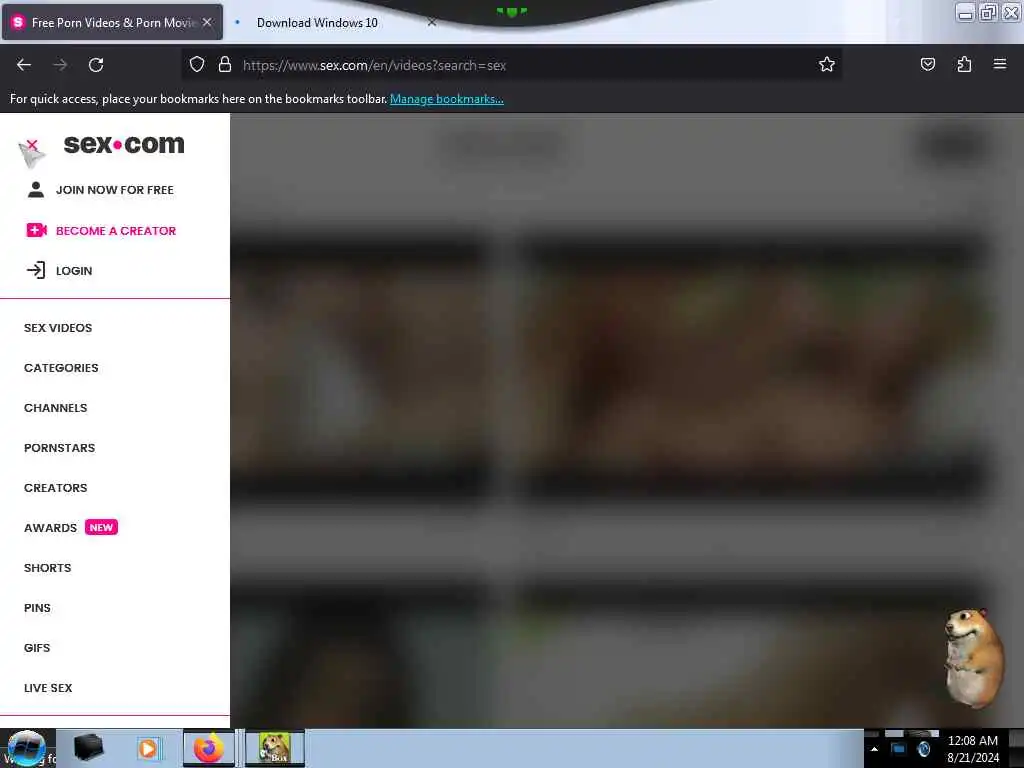Click the browser back arrow
The height and width of the screenshot is (768, 1024).
(x=24, y=65)
